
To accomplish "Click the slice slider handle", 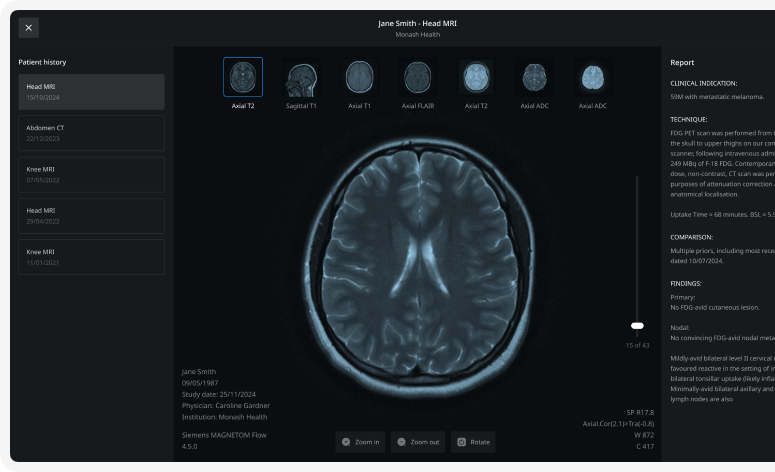I will click(x=637, y=325).
